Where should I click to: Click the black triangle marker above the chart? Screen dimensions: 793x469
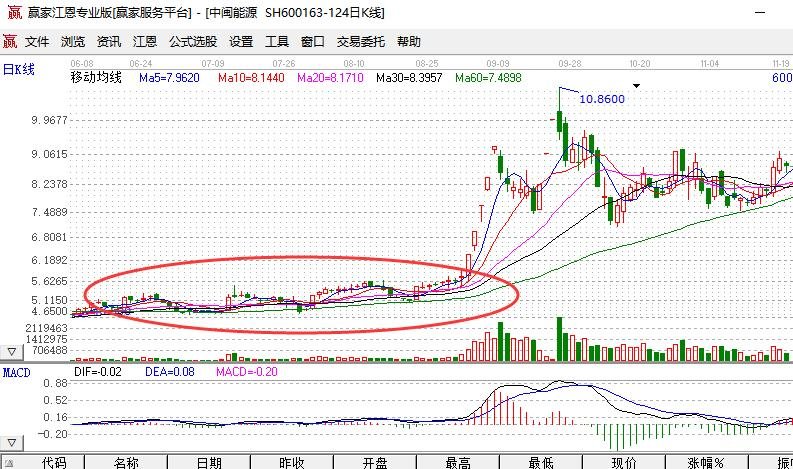point(636,86)
